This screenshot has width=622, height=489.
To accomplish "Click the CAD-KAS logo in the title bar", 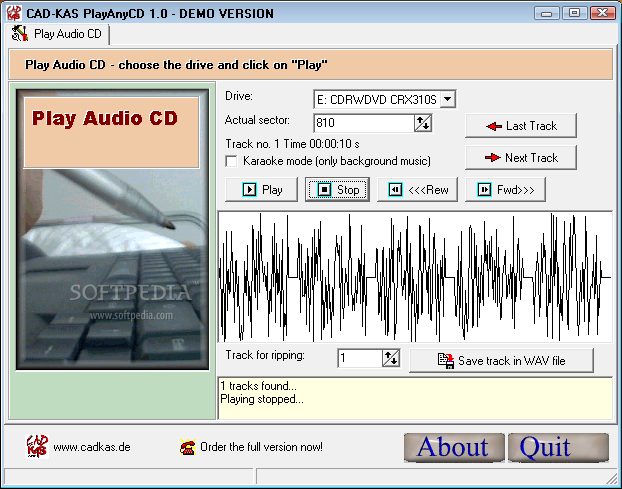I will point(14,13).
